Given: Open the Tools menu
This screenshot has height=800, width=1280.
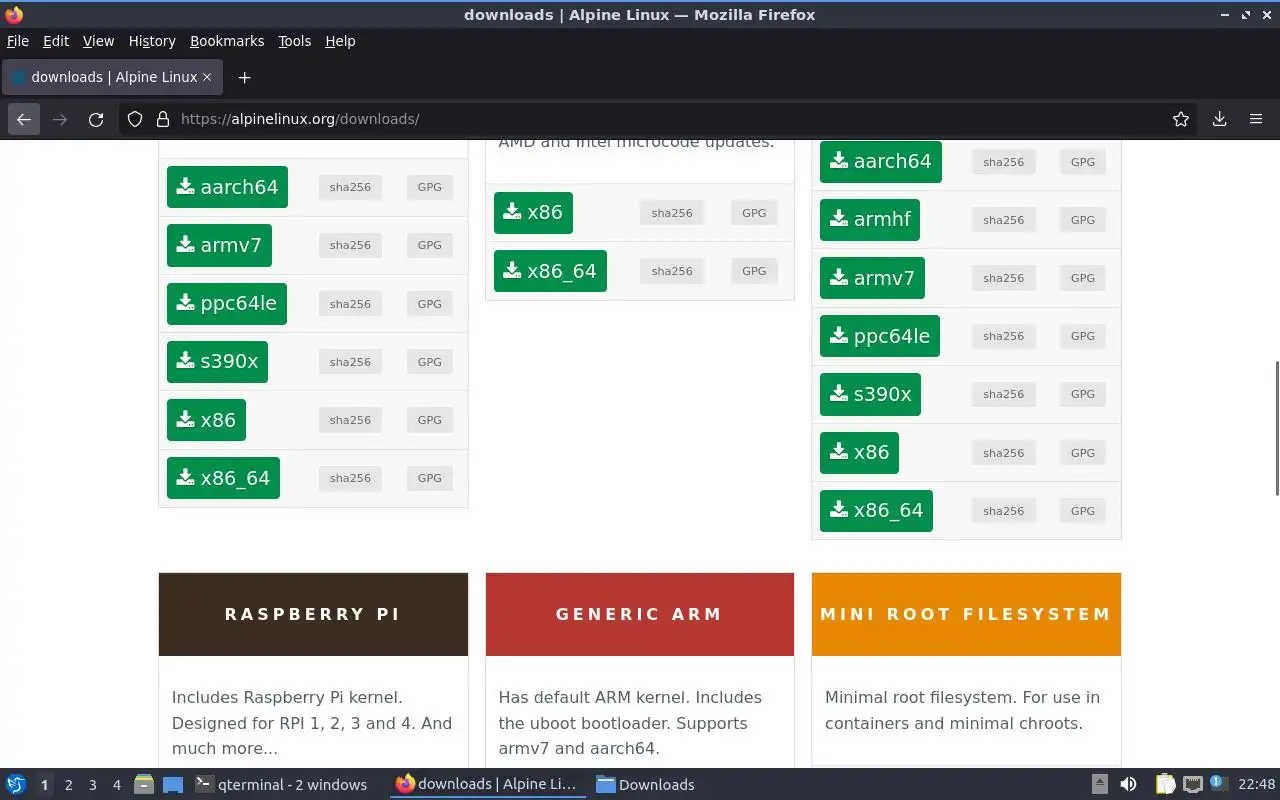Looking at the screenshot, I should [x=294, y=41].
